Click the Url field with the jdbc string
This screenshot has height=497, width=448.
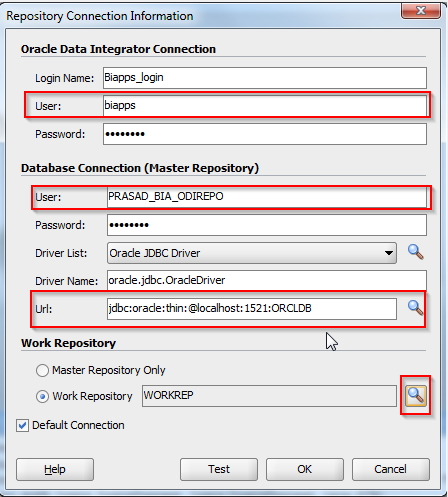(x=252, y=309)
